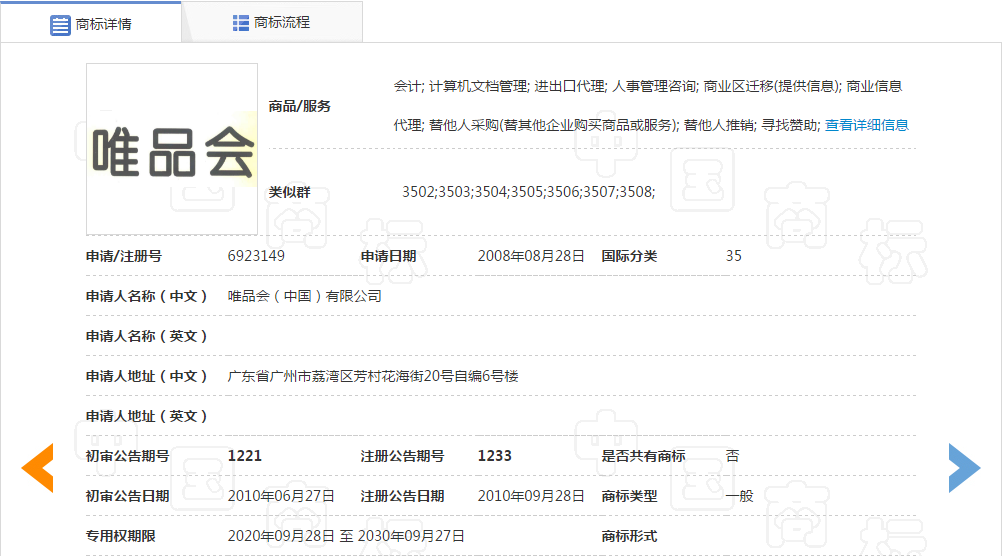The height and width of the screenshot is (556, 1005).
Task: Select exclusive period 2020年09月28日 至 2030年09月27日
Action: tap(346, 536)
